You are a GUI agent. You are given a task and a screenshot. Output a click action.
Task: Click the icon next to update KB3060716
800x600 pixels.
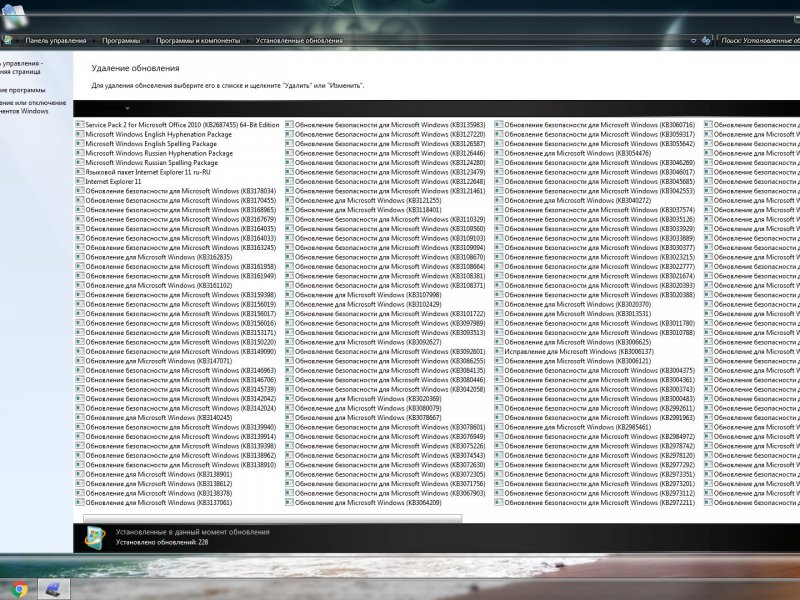[498, 124]
